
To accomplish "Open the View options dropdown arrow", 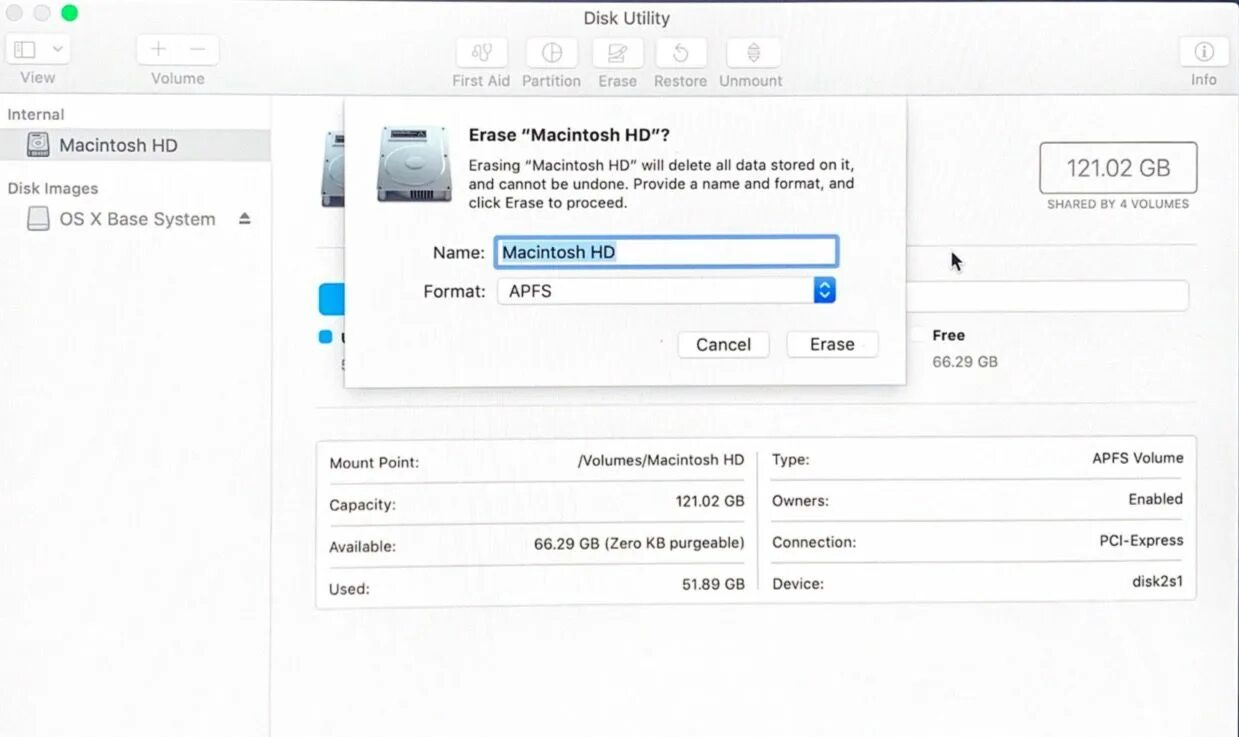I will pos(57,49).
